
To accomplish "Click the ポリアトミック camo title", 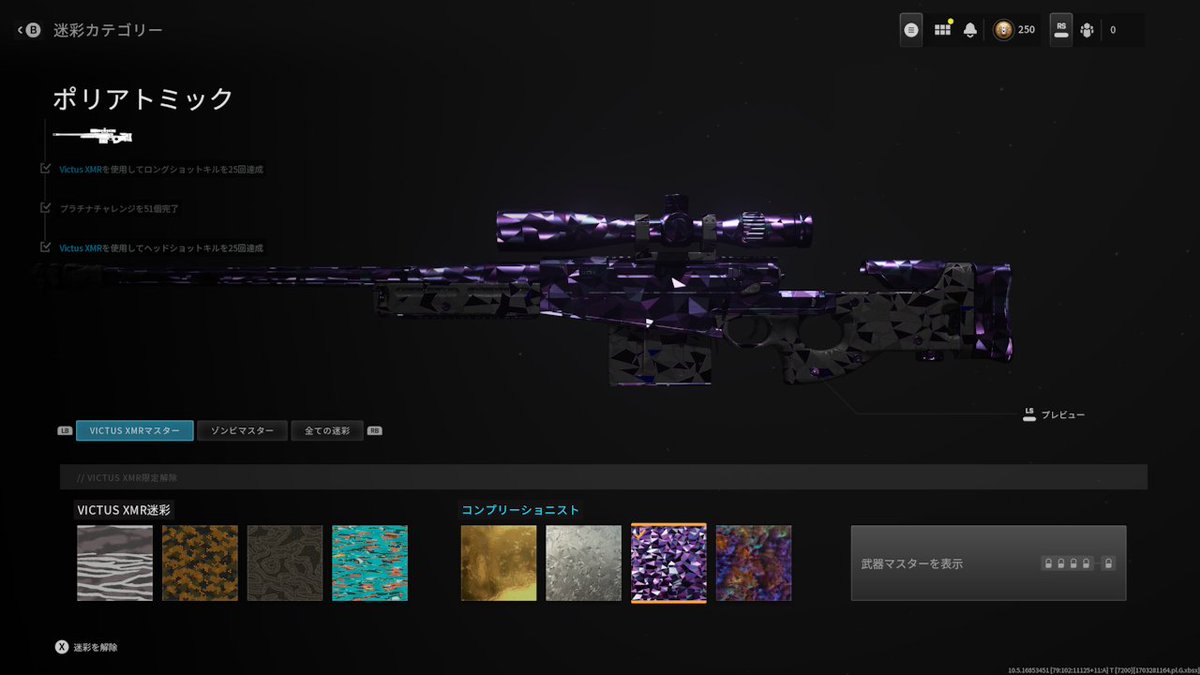I will tap(143, 98).
